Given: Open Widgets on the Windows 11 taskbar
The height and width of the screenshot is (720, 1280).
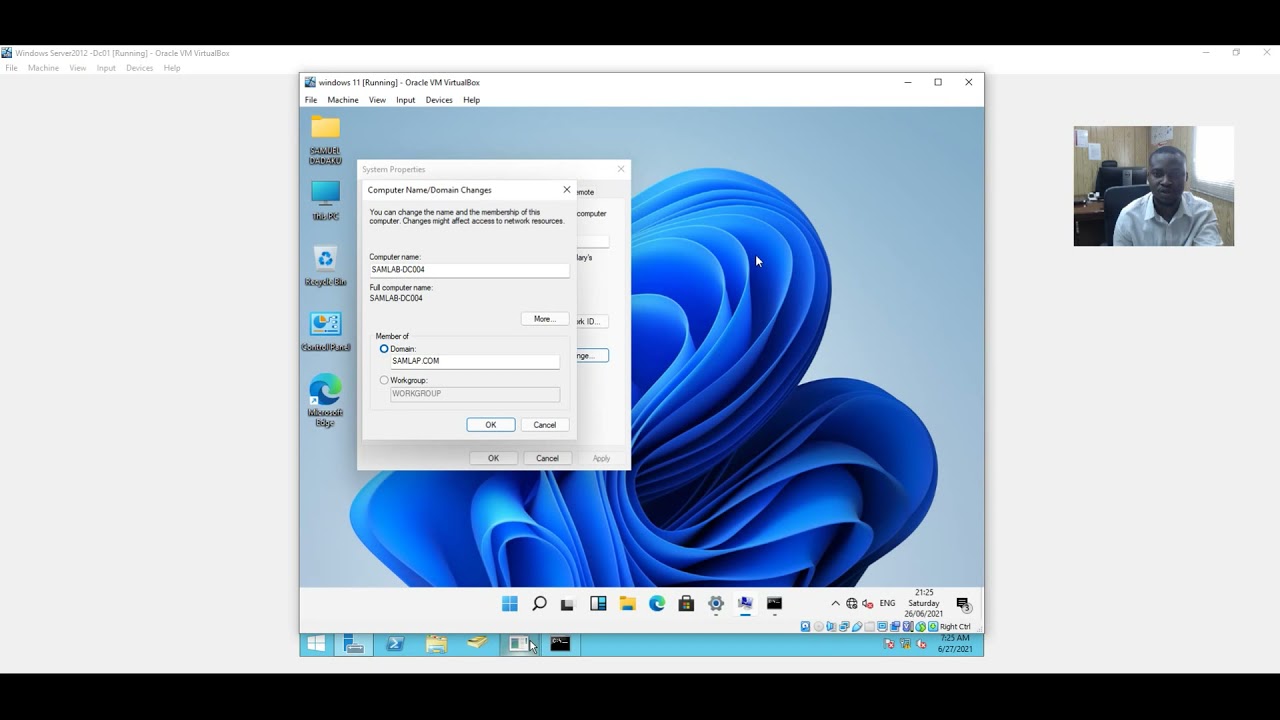Looking at the screenshot, I should tap(598, 603).
